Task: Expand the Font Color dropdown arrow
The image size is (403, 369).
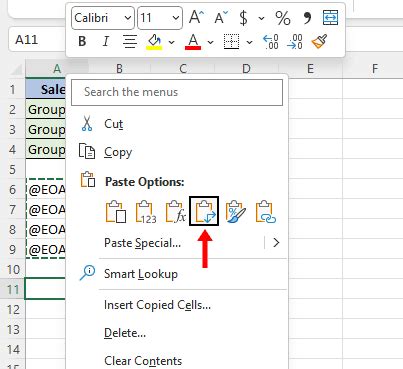Action: pyautogui.click(x=210, y=42)
